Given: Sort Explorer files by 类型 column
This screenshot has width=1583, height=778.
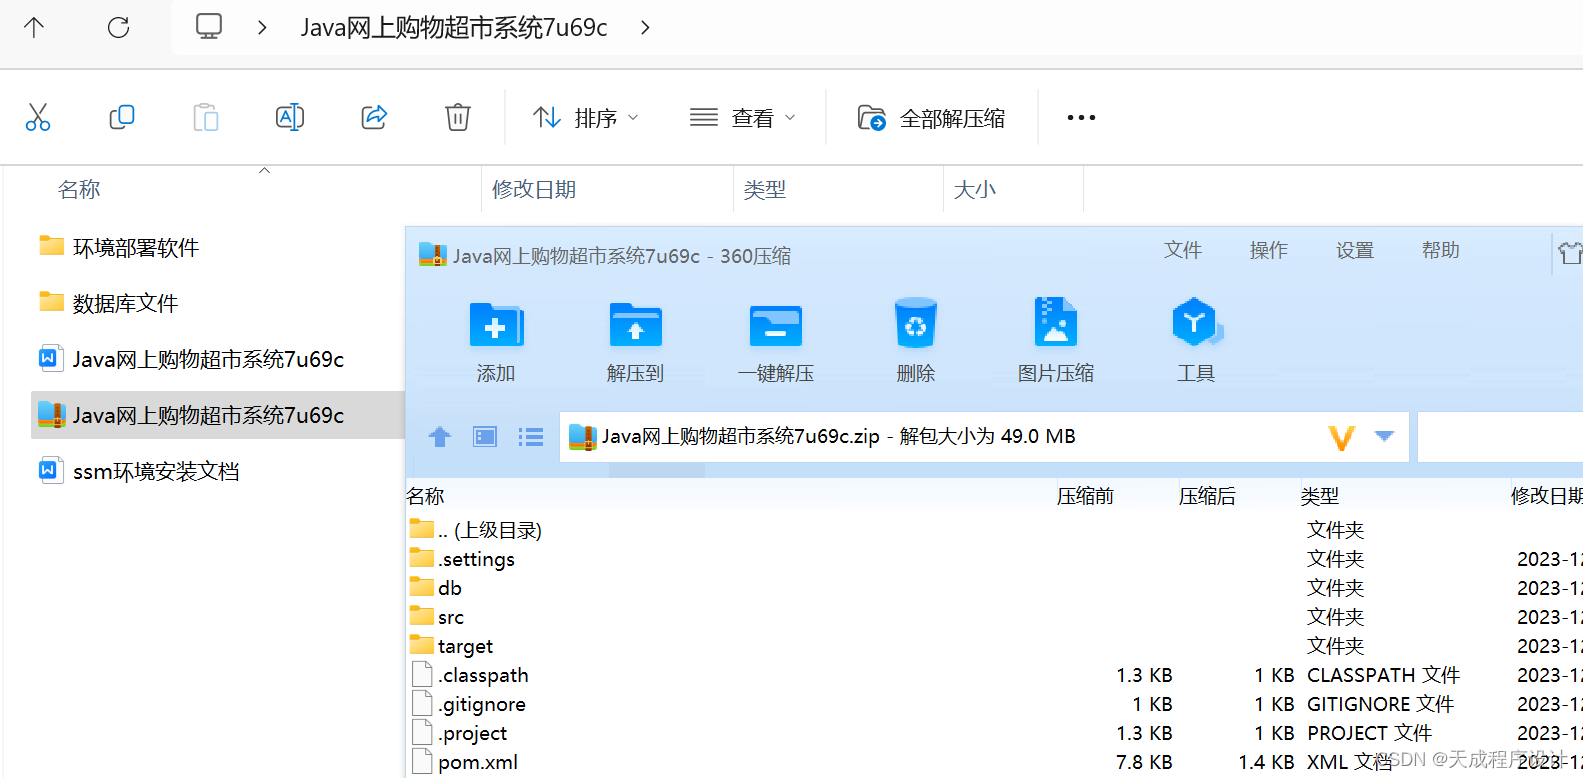Looking at the screenshot, I should tap(765, 189).
